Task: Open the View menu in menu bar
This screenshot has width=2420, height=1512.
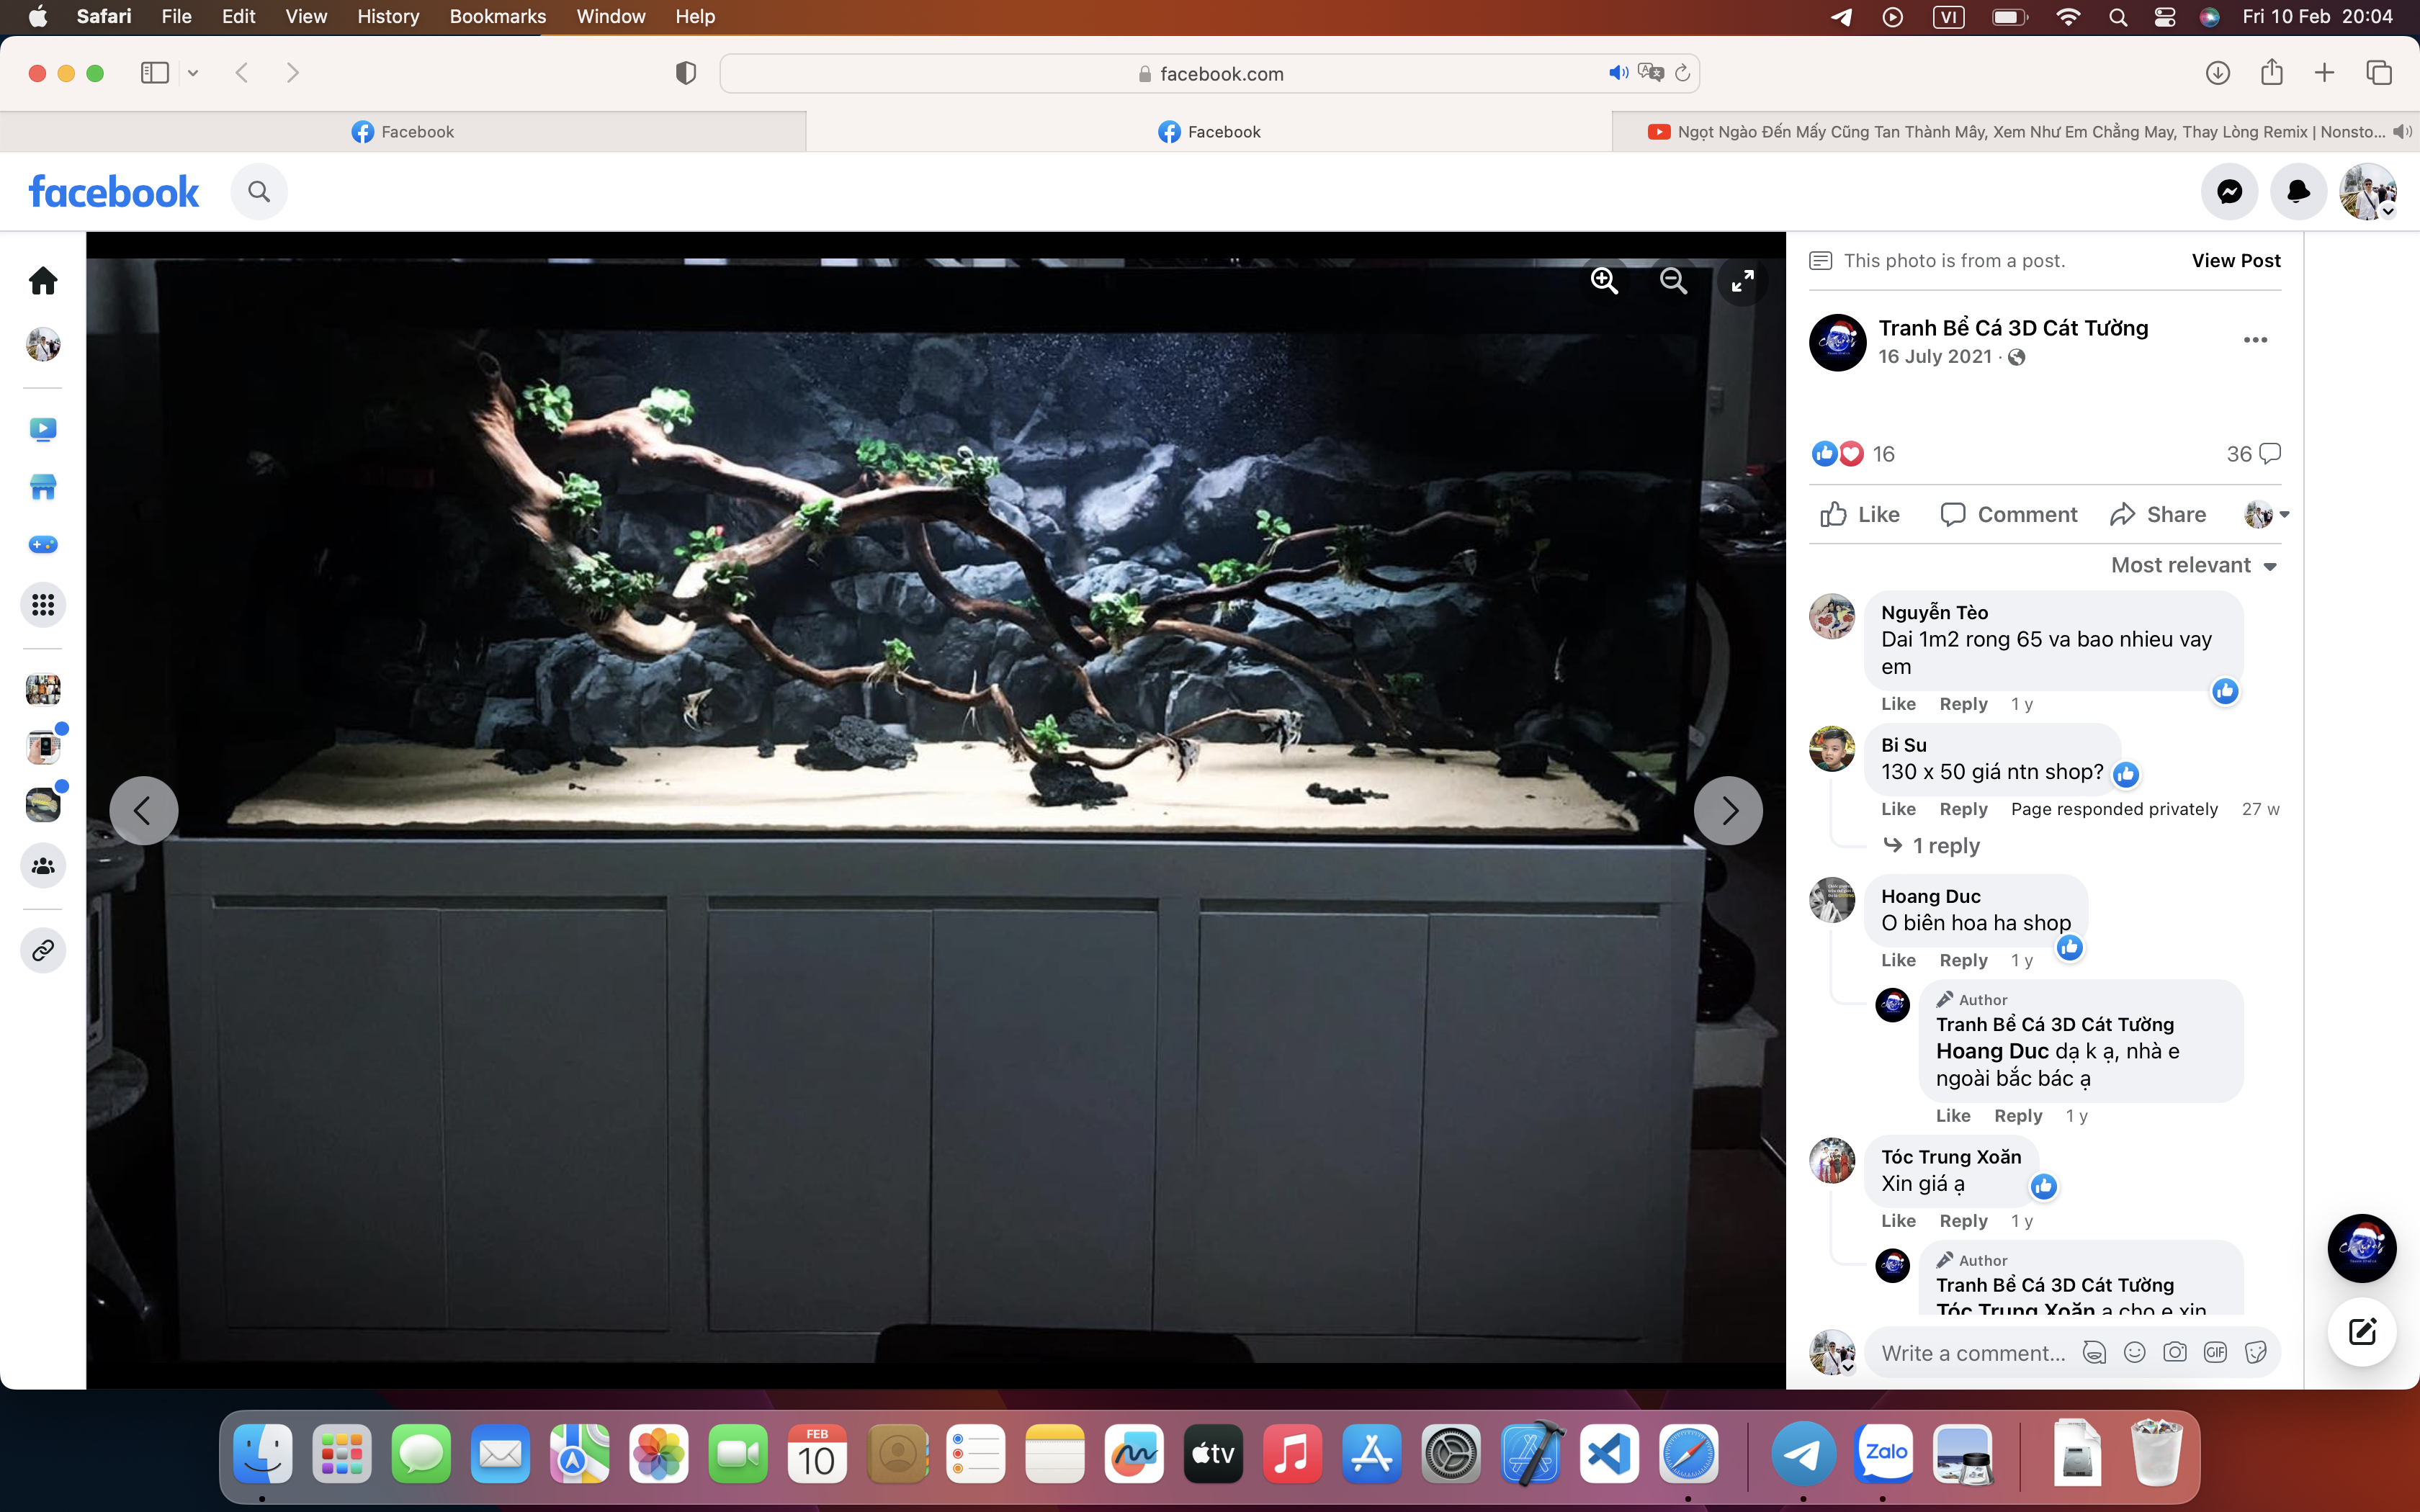Action: pos(306,17)
